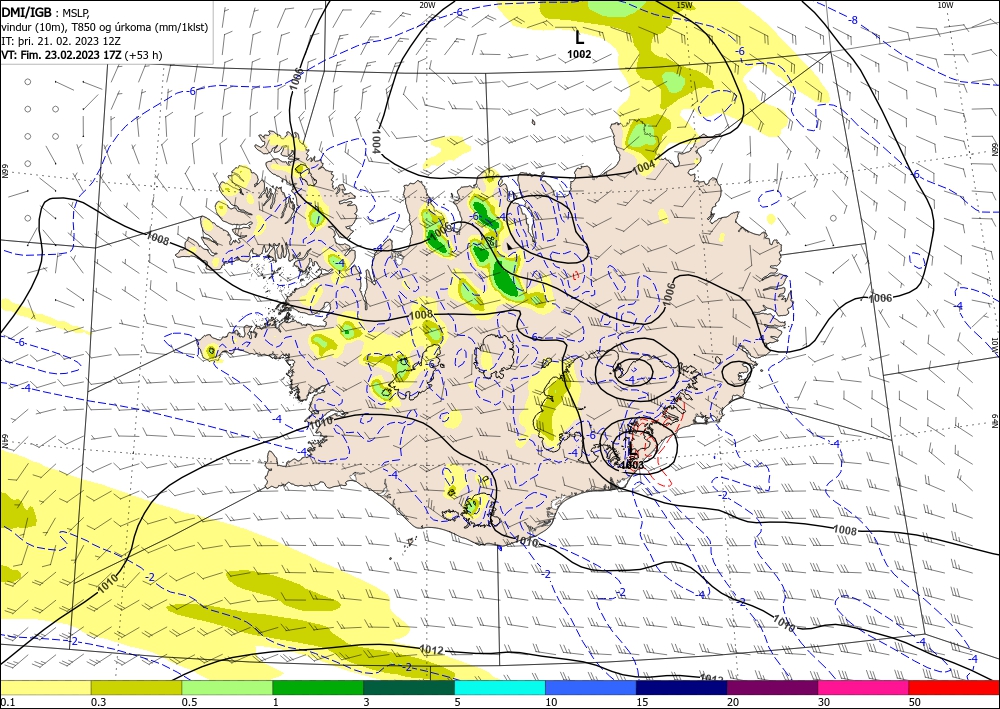Click the '1002' pressure value under L
The height and width of the screenshot is (709, 1000).
(579, 54)
